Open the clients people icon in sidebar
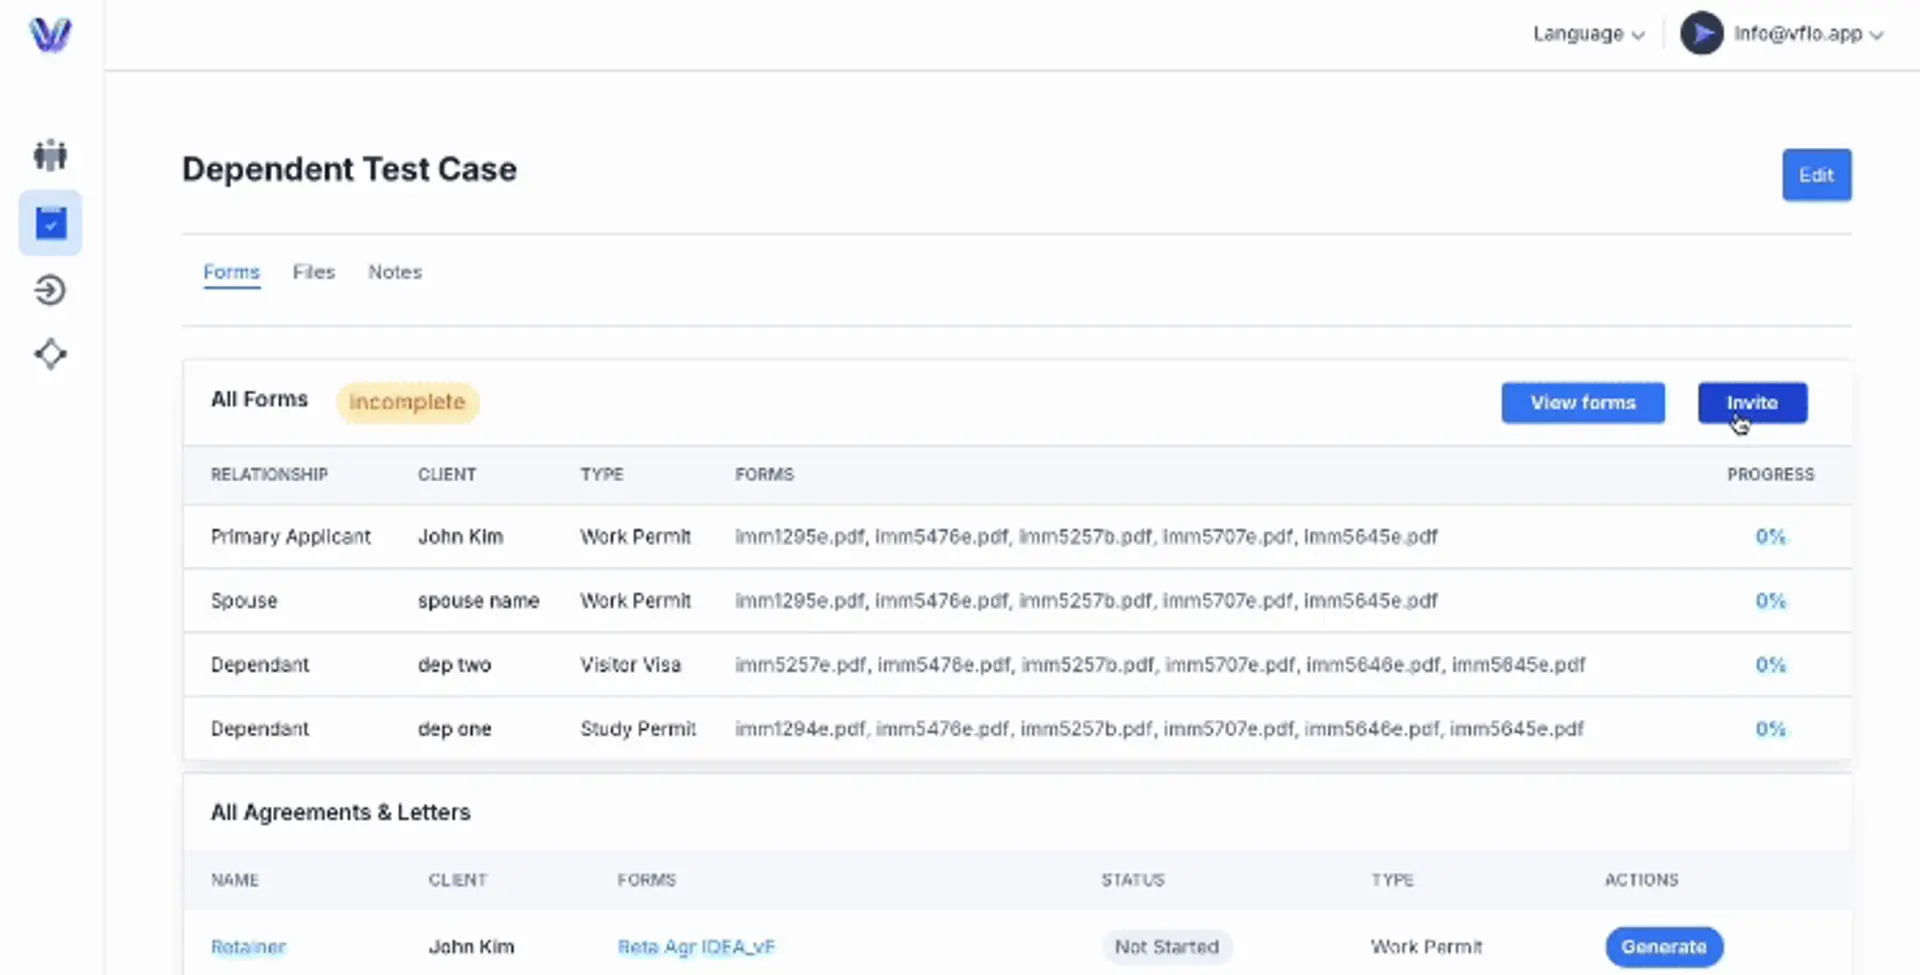 pyautogui.click(x=50, y=155)
